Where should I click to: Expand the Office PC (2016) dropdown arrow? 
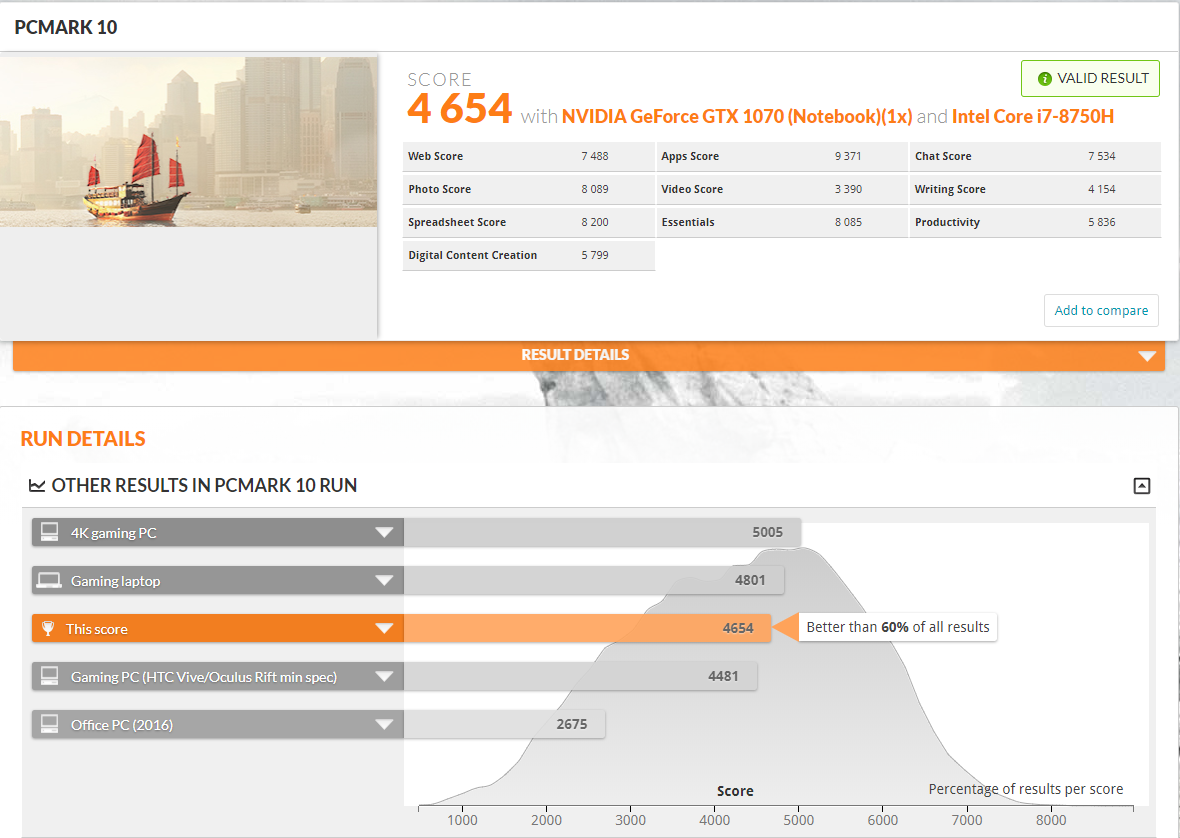(384, 724)
